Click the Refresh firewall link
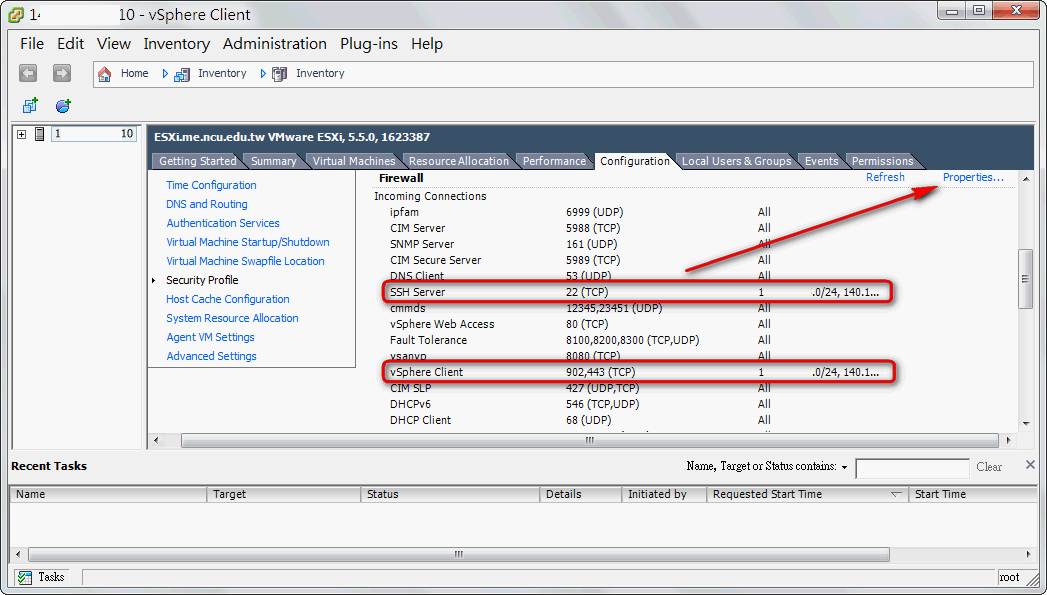This screenshot has width=1047, height=595. (x=885, y=177)
